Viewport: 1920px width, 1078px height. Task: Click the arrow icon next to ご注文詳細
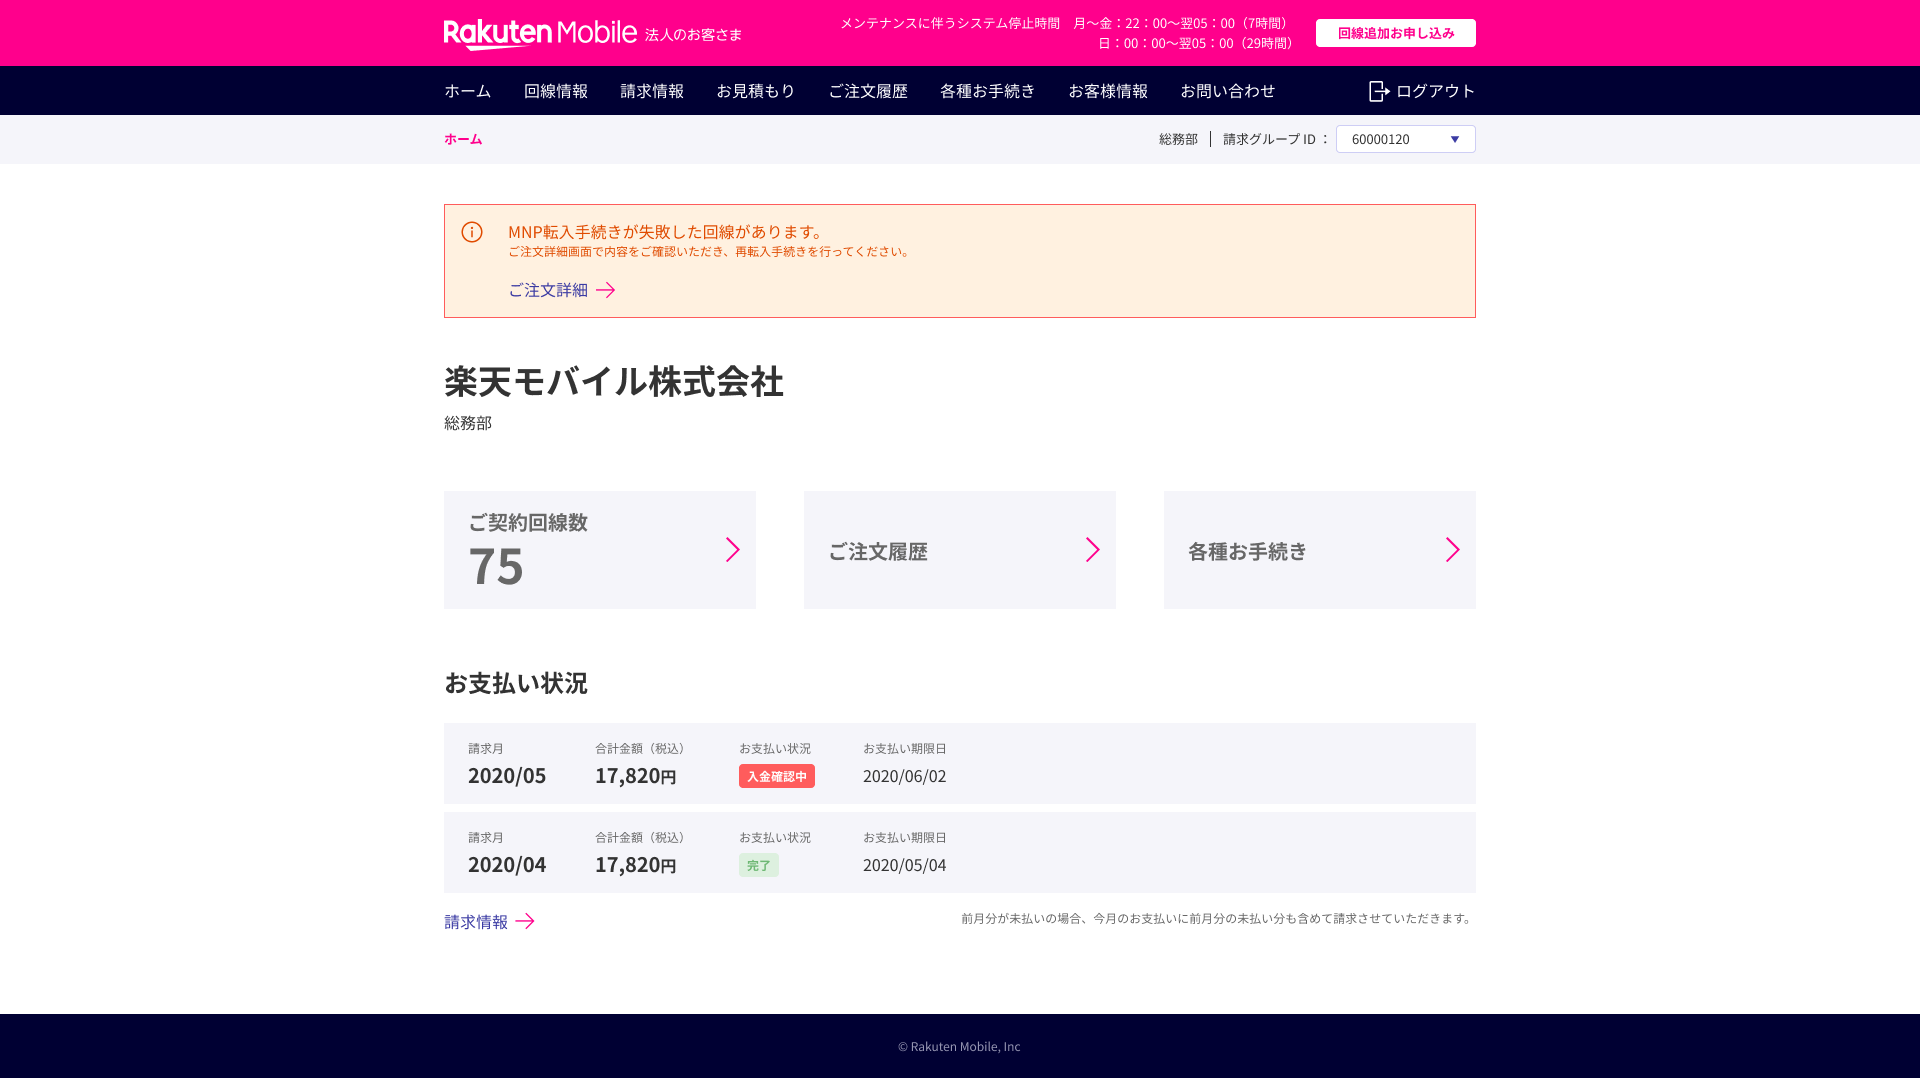point(606,290)
